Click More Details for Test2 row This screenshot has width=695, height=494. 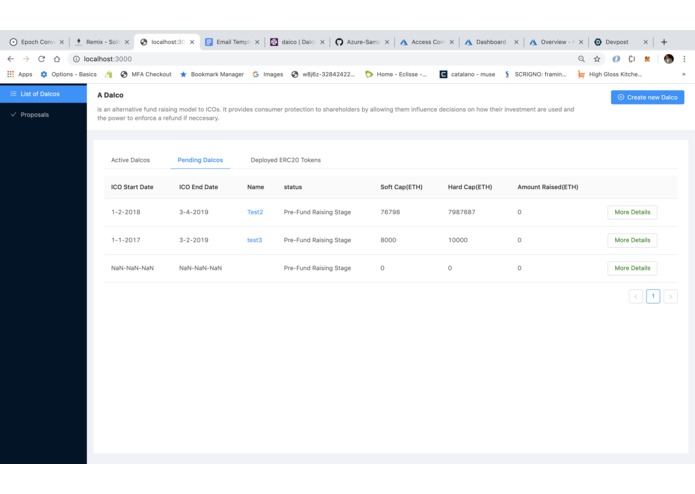[x=632, y=212]
